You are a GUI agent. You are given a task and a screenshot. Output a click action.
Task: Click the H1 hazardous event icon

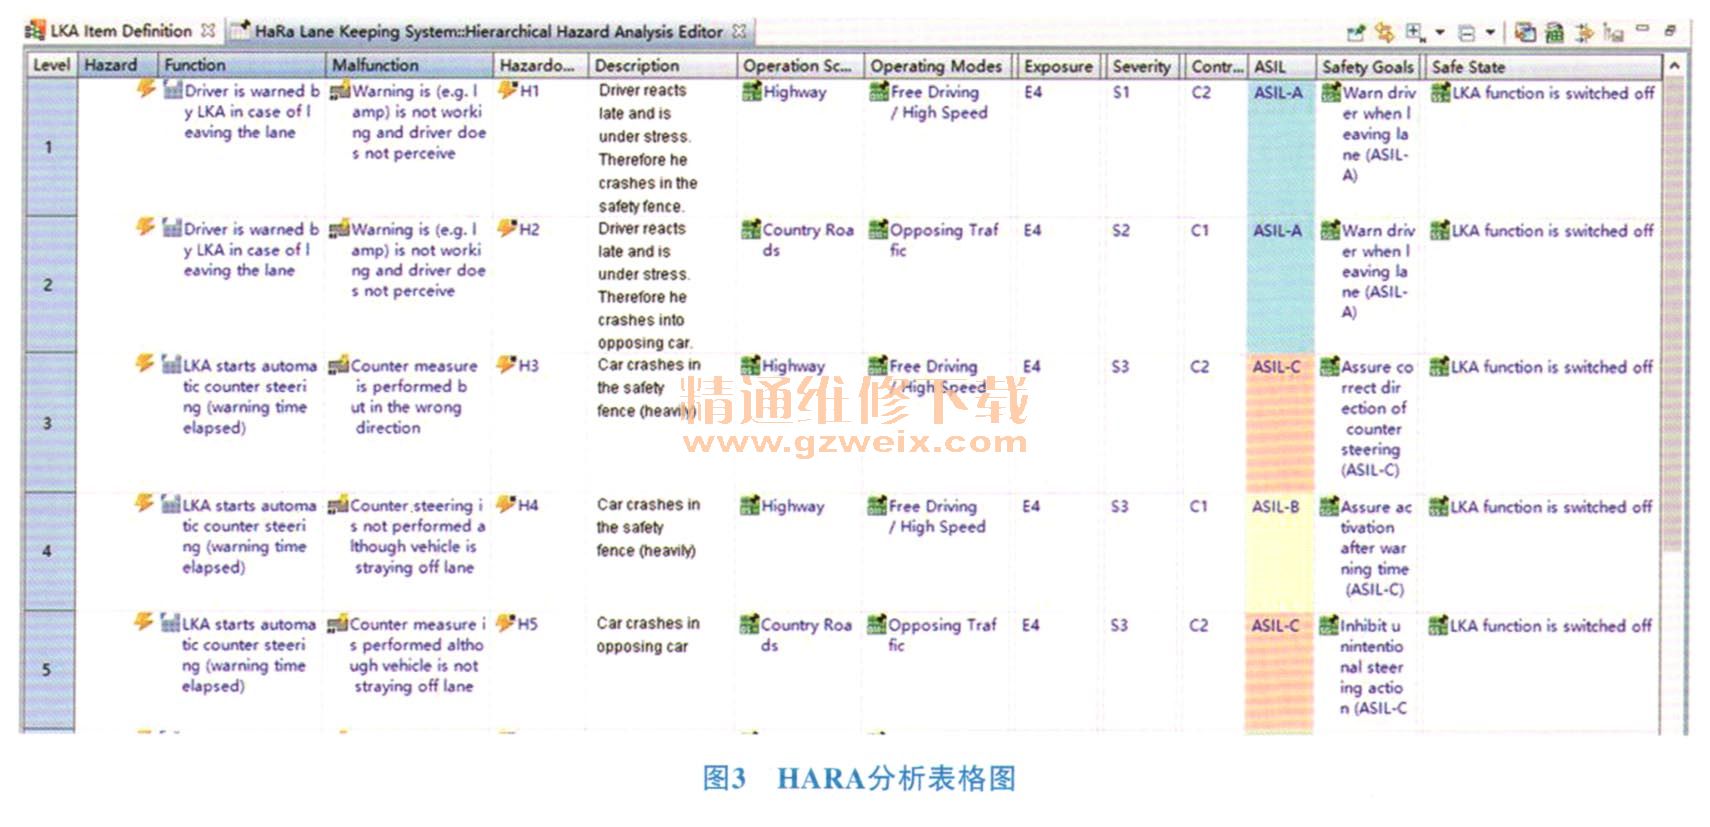click(507, 90)
